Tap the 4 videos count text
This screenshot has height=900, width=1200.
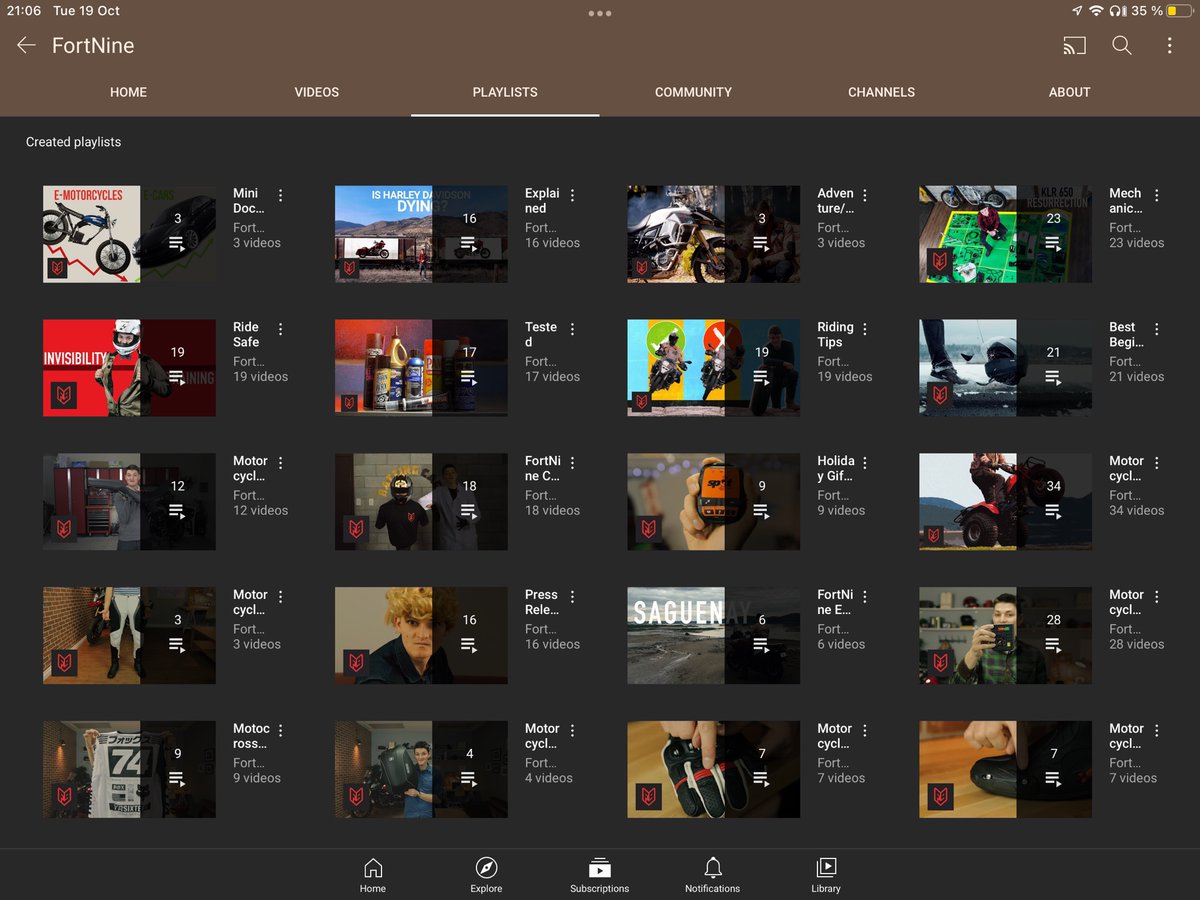coord(549,778)
